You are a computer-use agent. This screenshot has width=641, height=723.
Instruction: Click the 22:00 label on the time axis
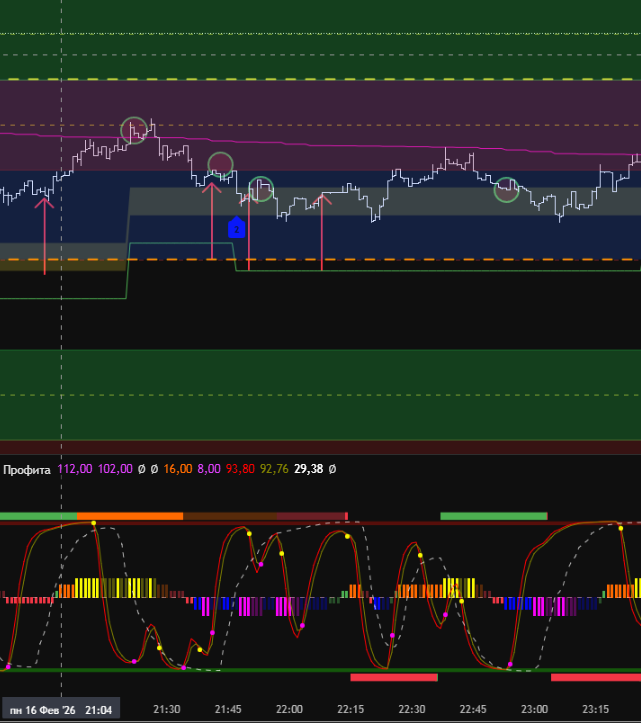point(290,709)
